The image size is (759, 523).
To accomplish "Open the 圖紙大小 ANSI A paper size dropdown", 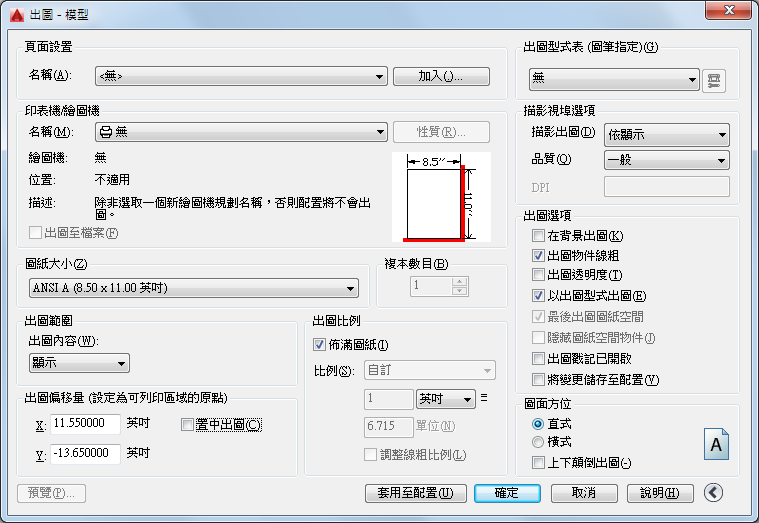I will point(194,288).
